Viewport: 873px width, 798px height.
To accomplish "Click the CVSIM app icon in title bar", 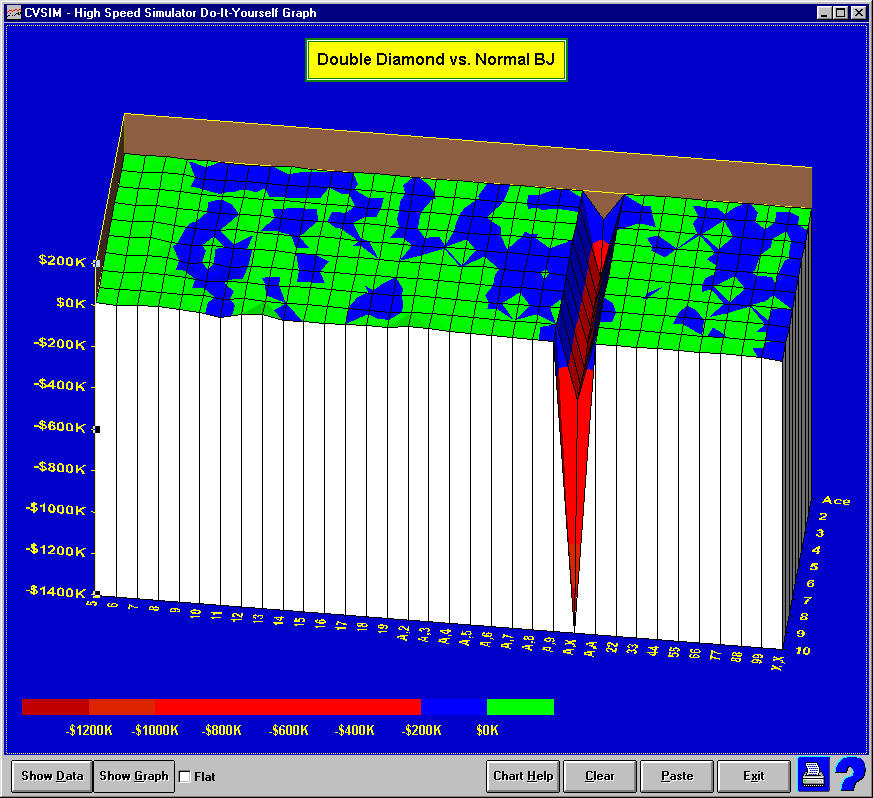I will 14,13.
